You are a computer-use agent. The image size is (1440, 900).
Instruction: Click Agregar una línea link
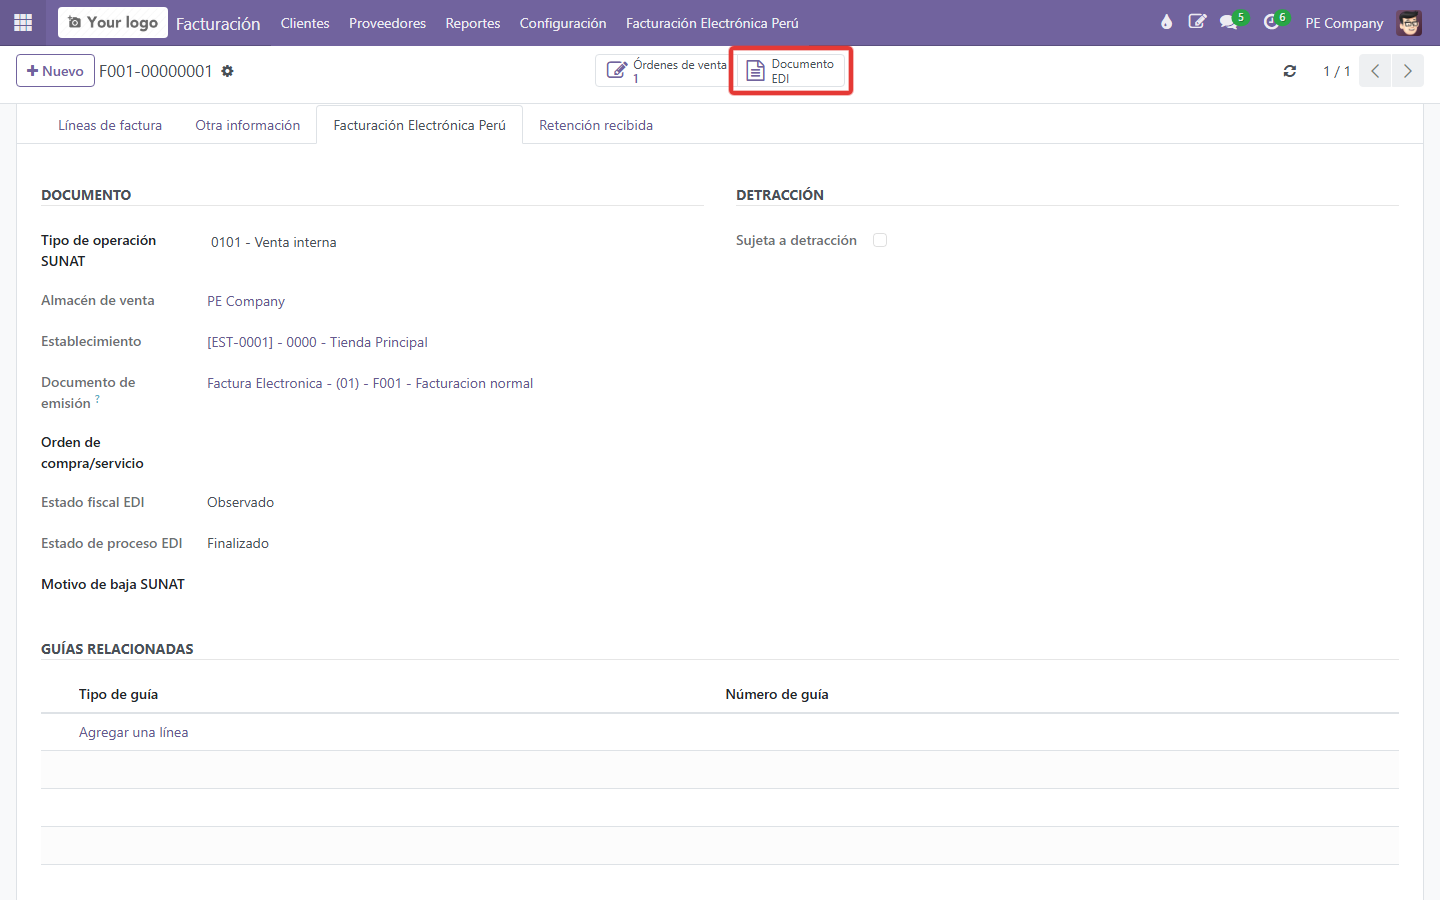tap(134, 732)
